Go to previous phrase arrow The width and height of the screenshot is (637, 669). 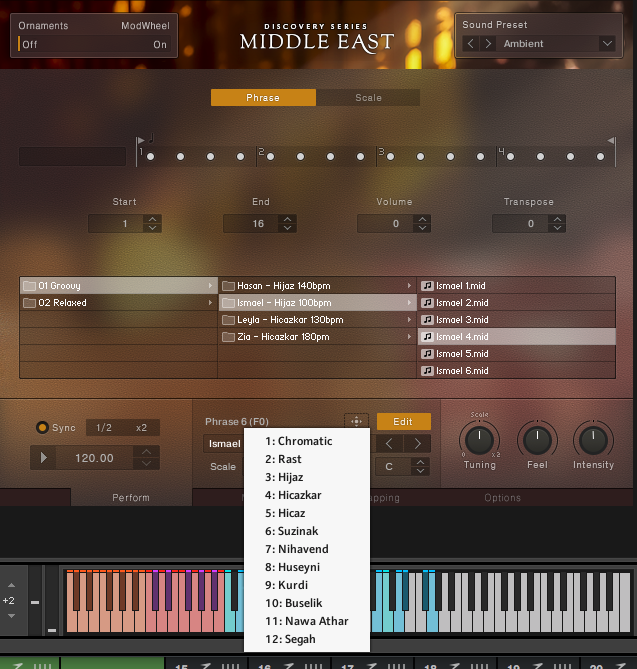coord(389,444)
